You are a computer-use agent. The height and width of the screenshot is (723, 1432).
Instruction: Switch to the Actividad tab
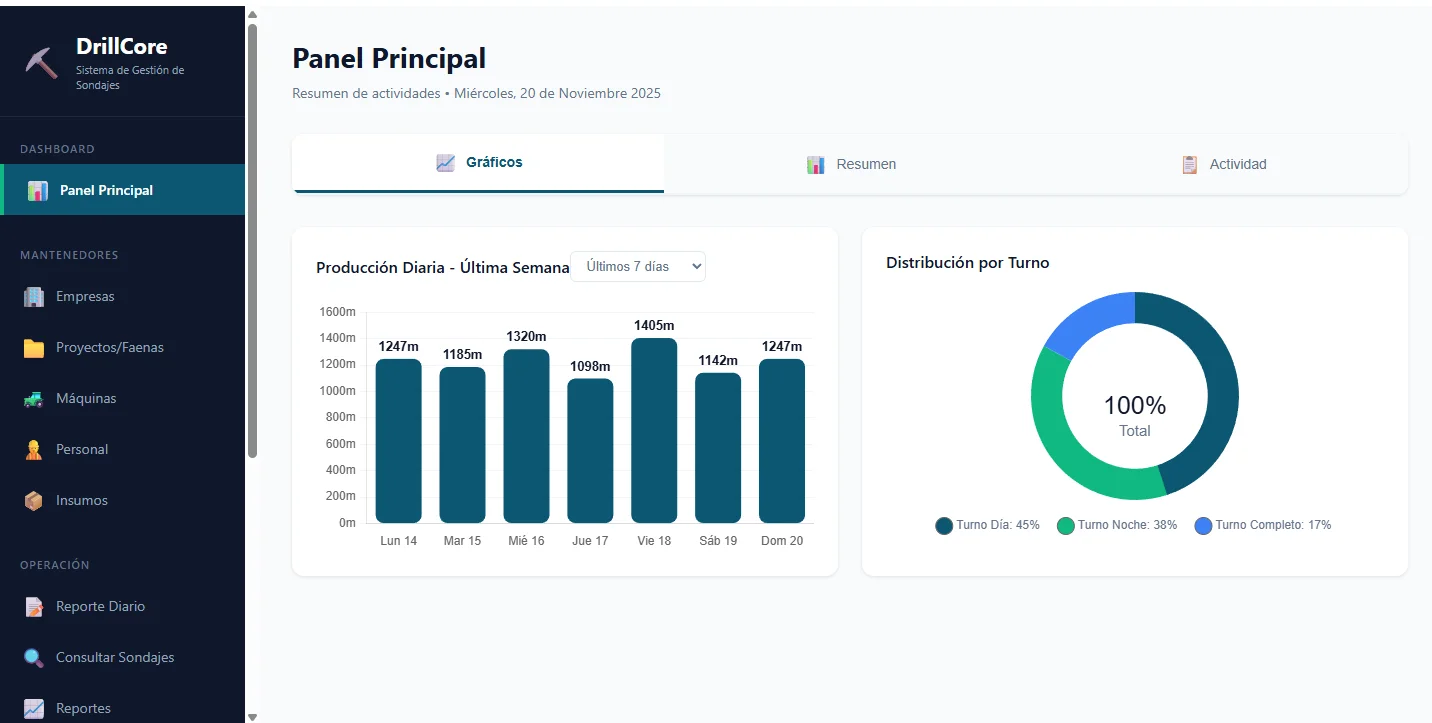point(1223,164)
